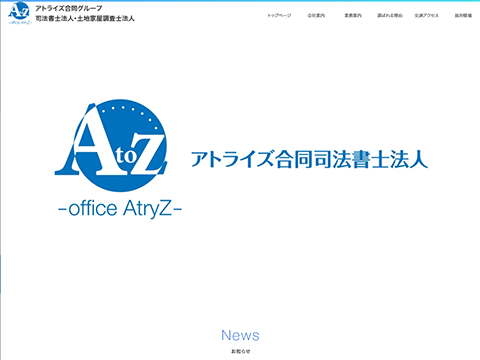The width and height of the screenshot is (480, 360).
Task: Click the -office AtryZ- text under logo
Action: point(120,209)
